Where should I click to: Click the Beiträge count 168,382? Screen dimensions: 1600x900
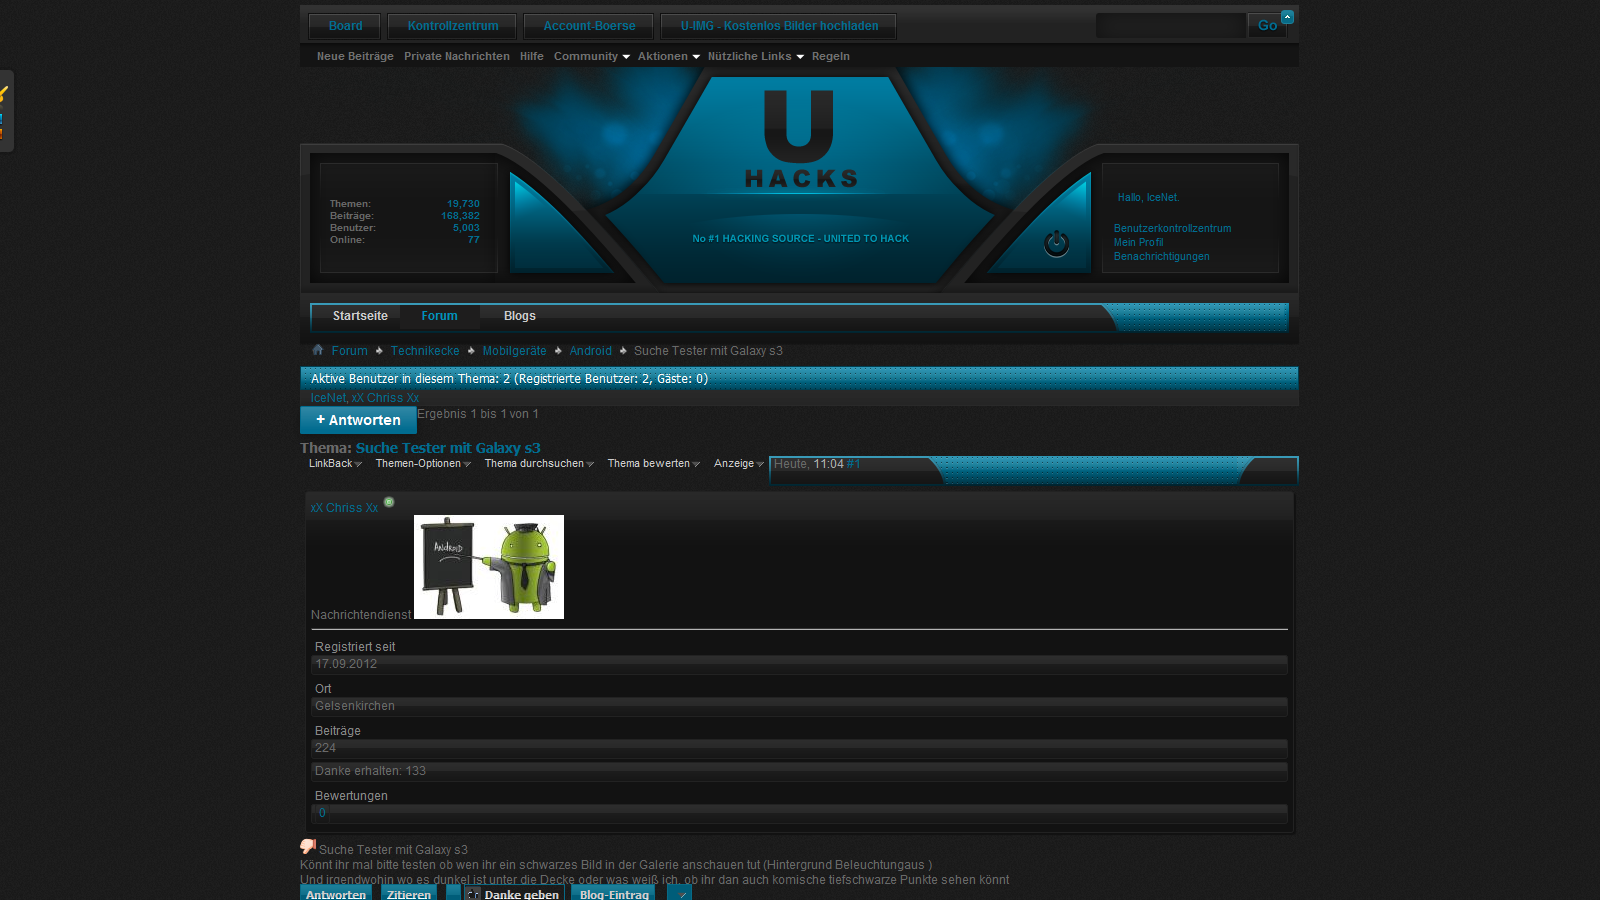click(460, 216)
